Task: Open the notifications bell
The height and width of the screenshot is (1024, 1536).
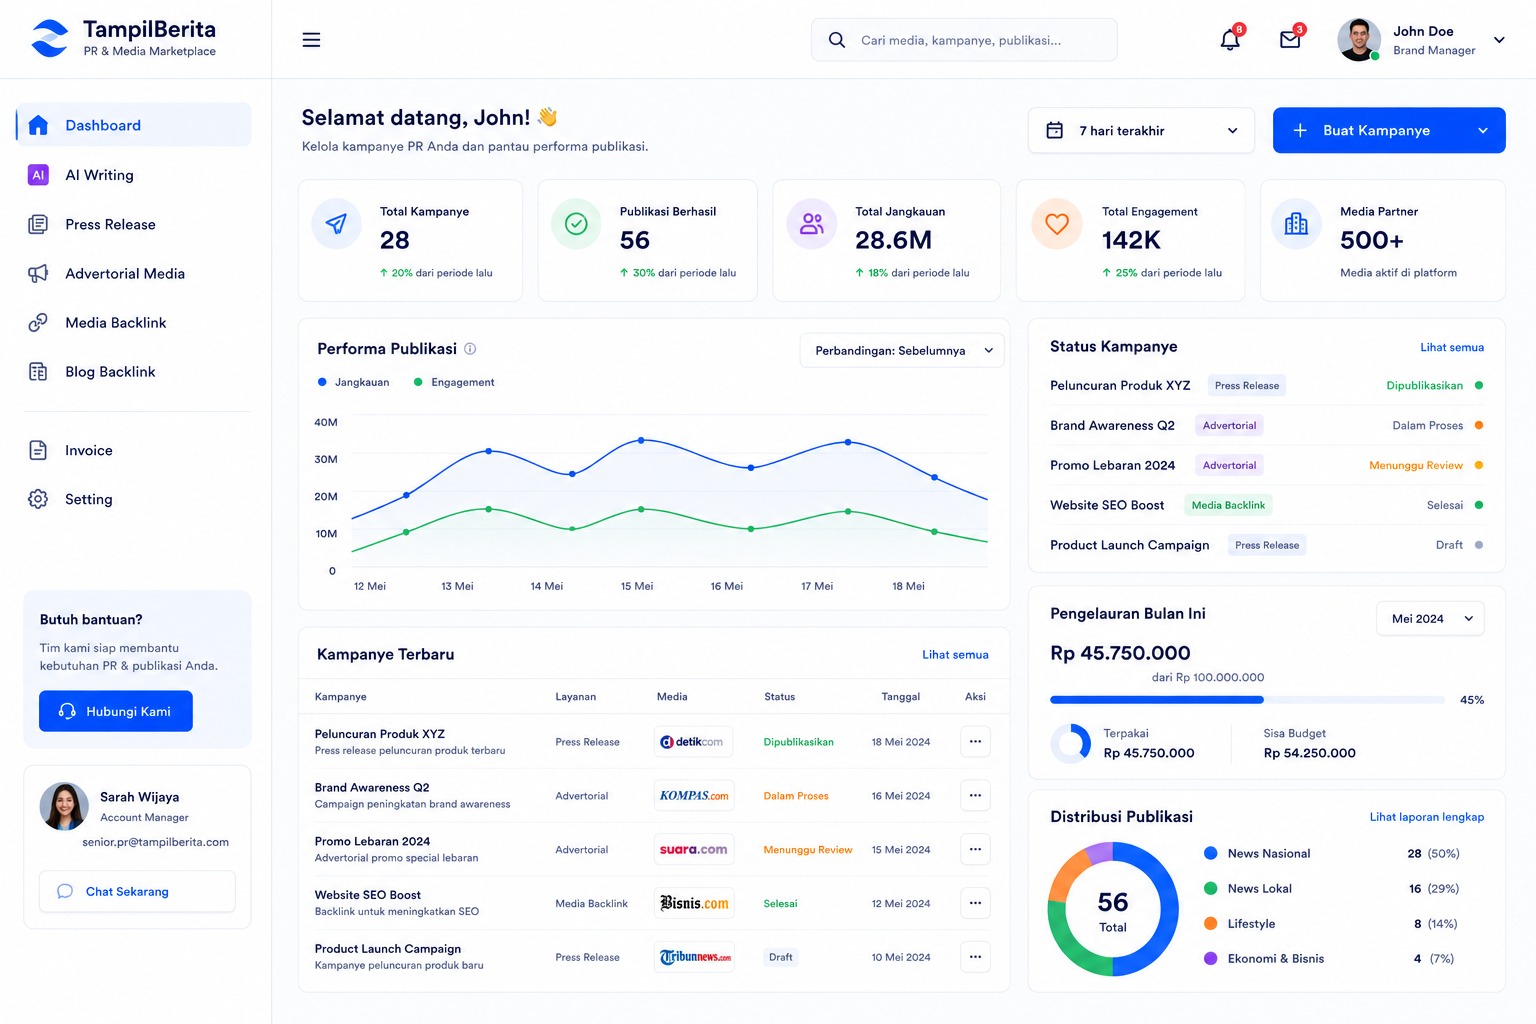Action: (1230, 40)
